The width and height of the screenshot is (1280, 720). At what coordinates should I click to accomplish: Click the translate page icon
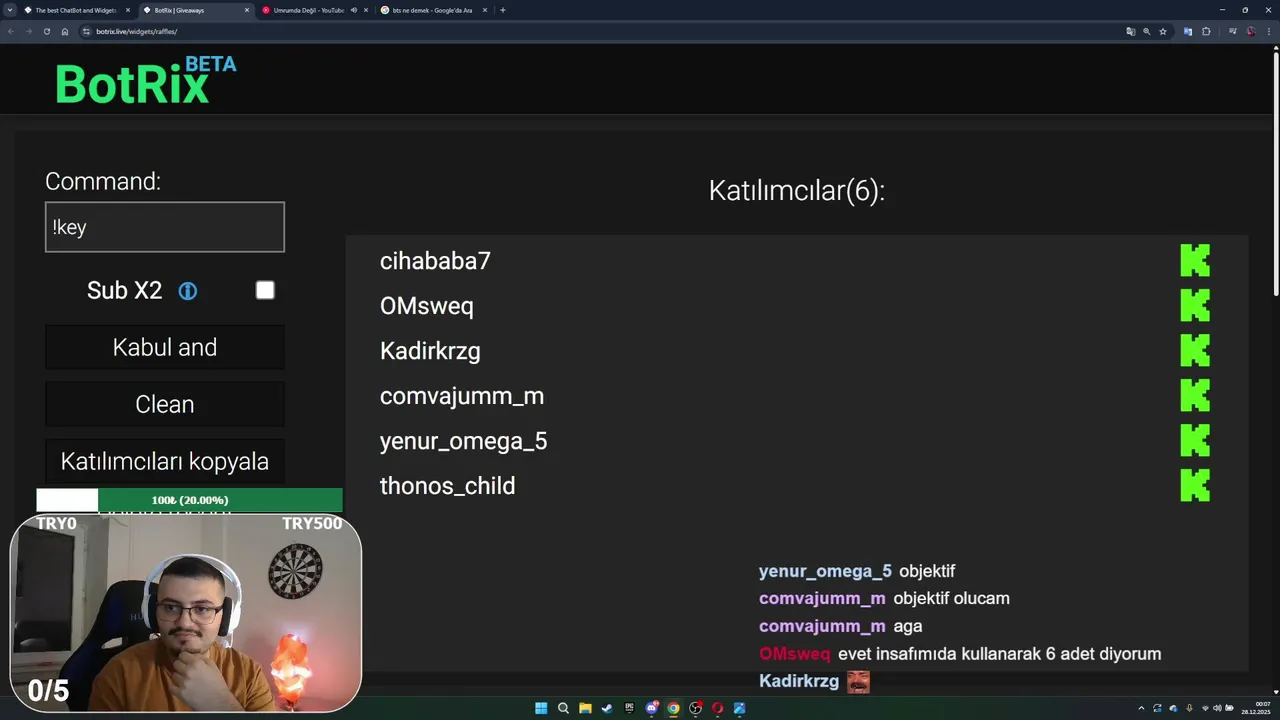(1130, 31)
